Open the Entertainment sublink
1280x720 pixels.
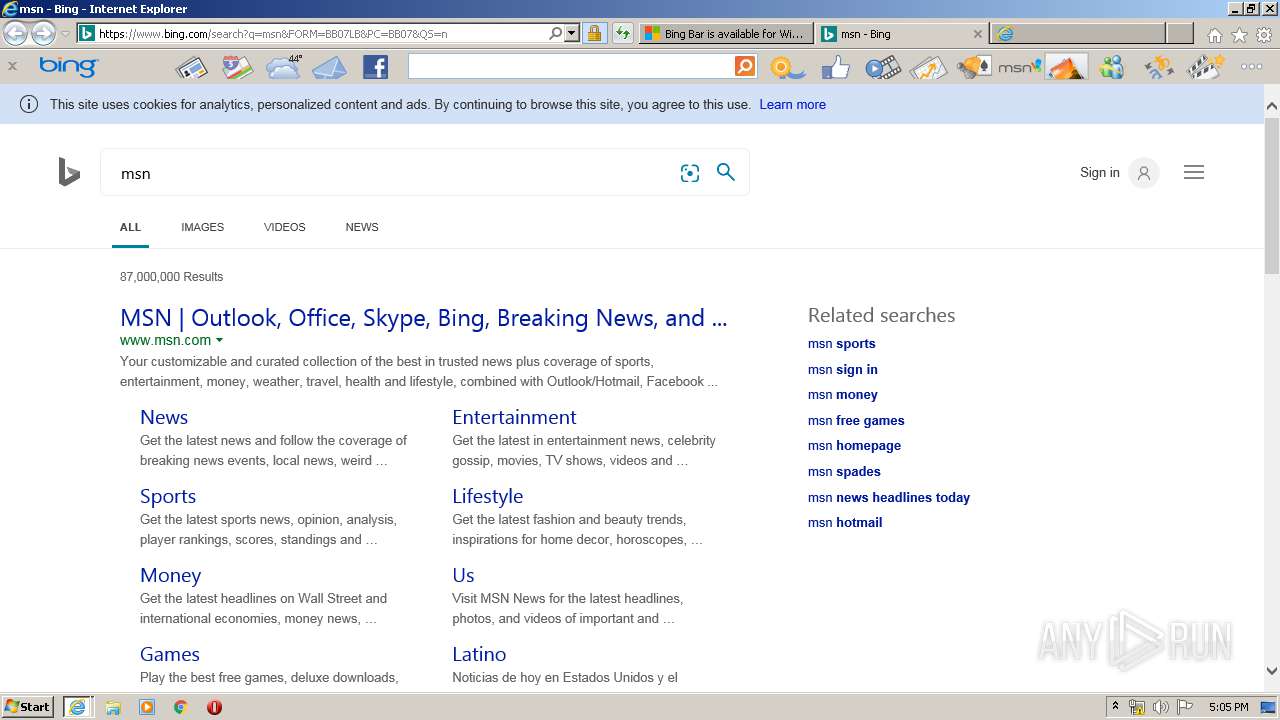pyautogui.click(x=514, y=417)
